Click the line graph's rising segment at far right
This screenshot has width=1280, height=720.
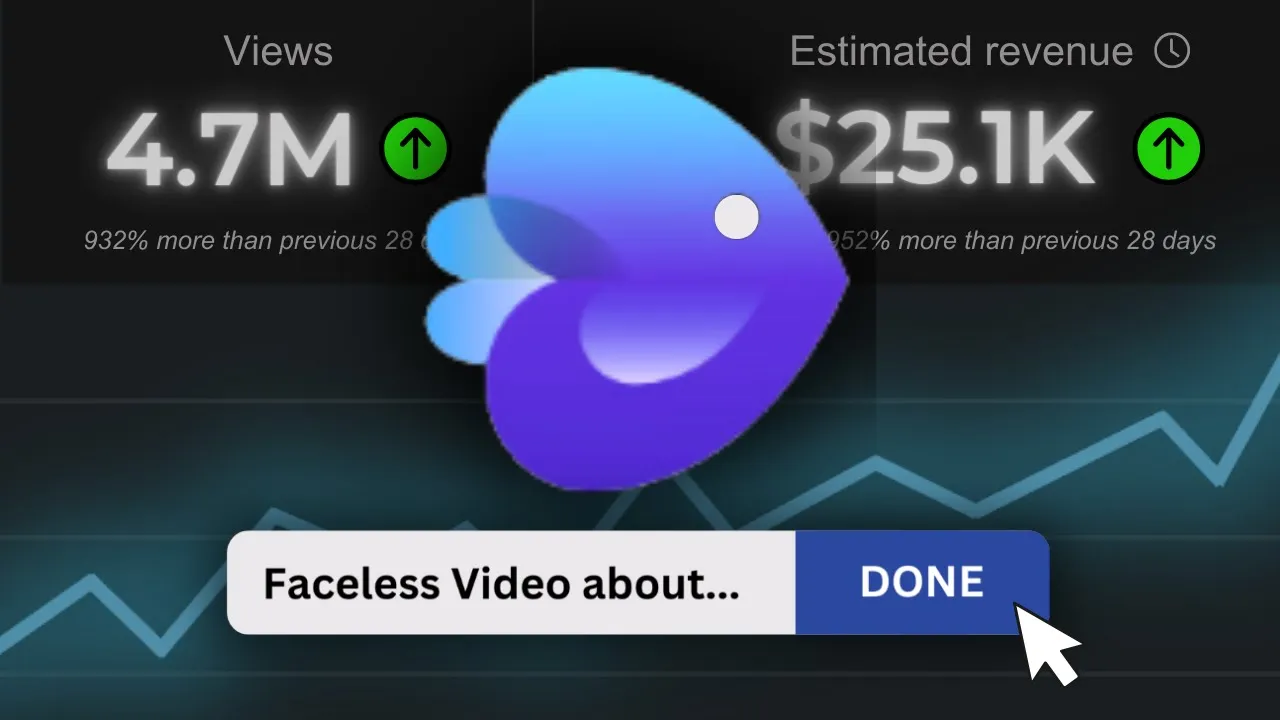[1250, 420]
